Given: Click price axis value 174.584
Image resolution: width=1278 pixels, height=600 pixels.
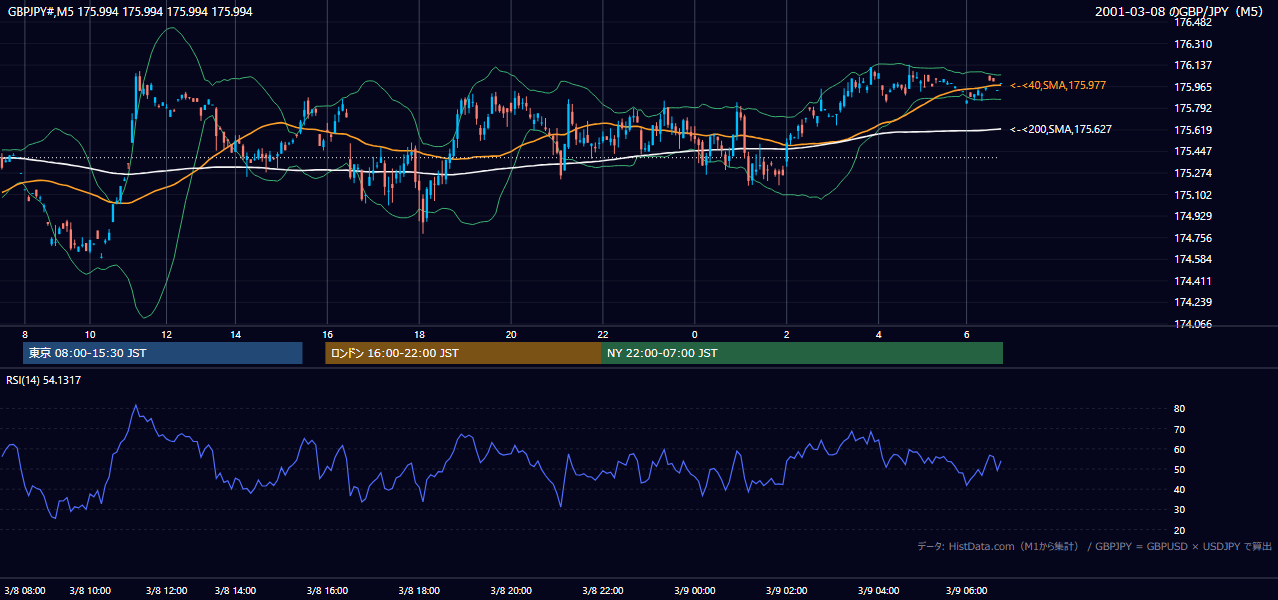Looking at the screenshot, I should 1192,259.
